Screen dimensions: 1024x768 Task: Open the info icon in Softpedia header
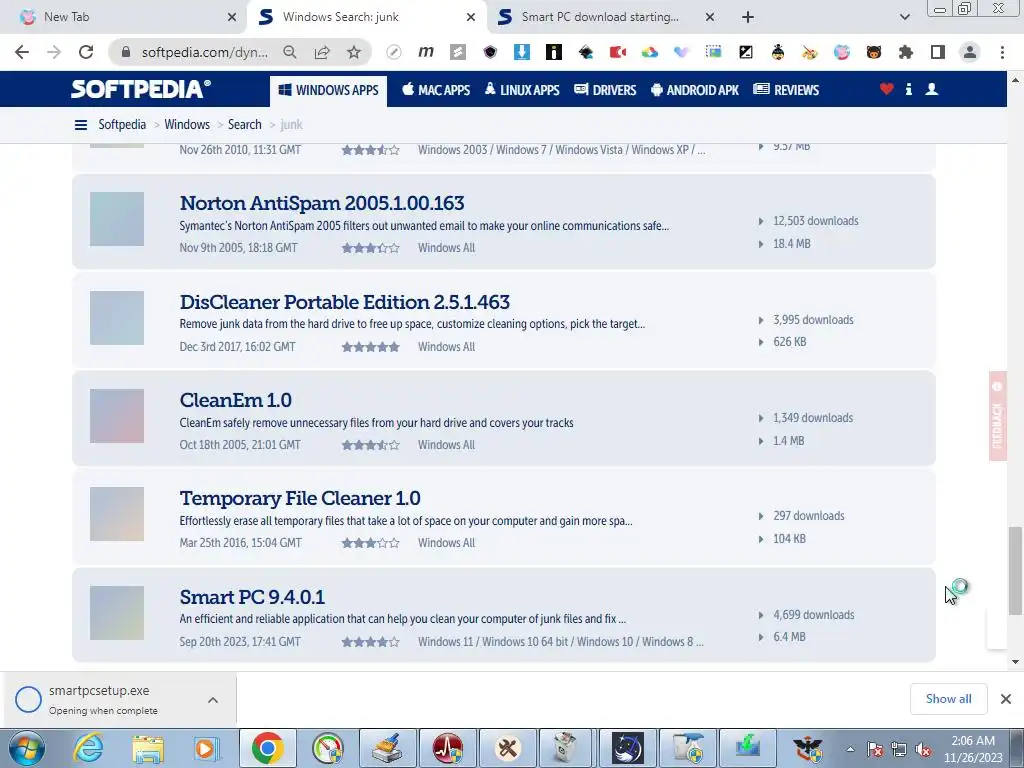pos(908,89)
